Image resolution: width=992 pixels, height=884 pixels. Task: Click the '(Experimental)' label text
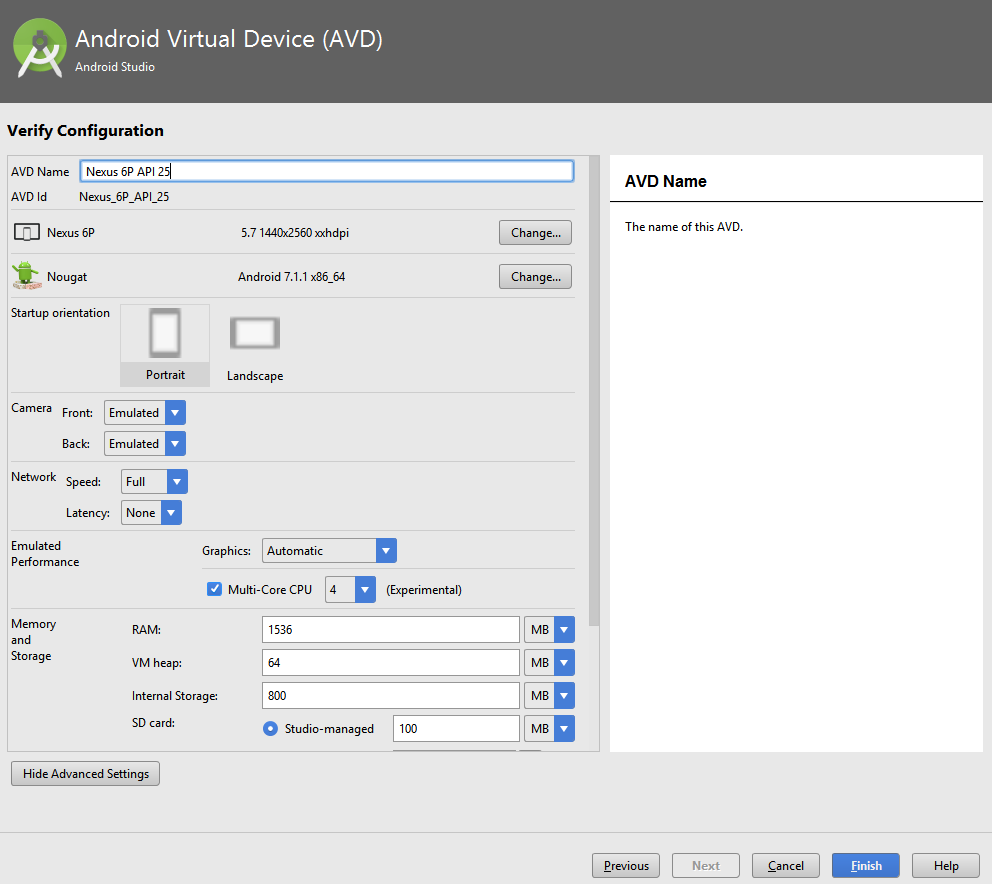[x=424, y=590]
